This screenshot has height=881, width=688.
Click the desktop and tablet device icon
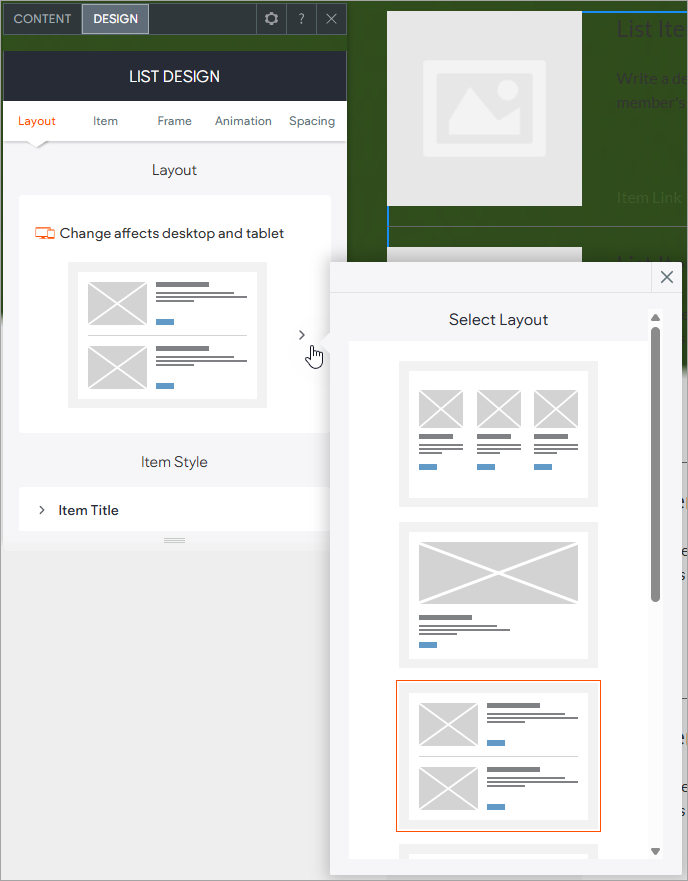pos(45,233)
